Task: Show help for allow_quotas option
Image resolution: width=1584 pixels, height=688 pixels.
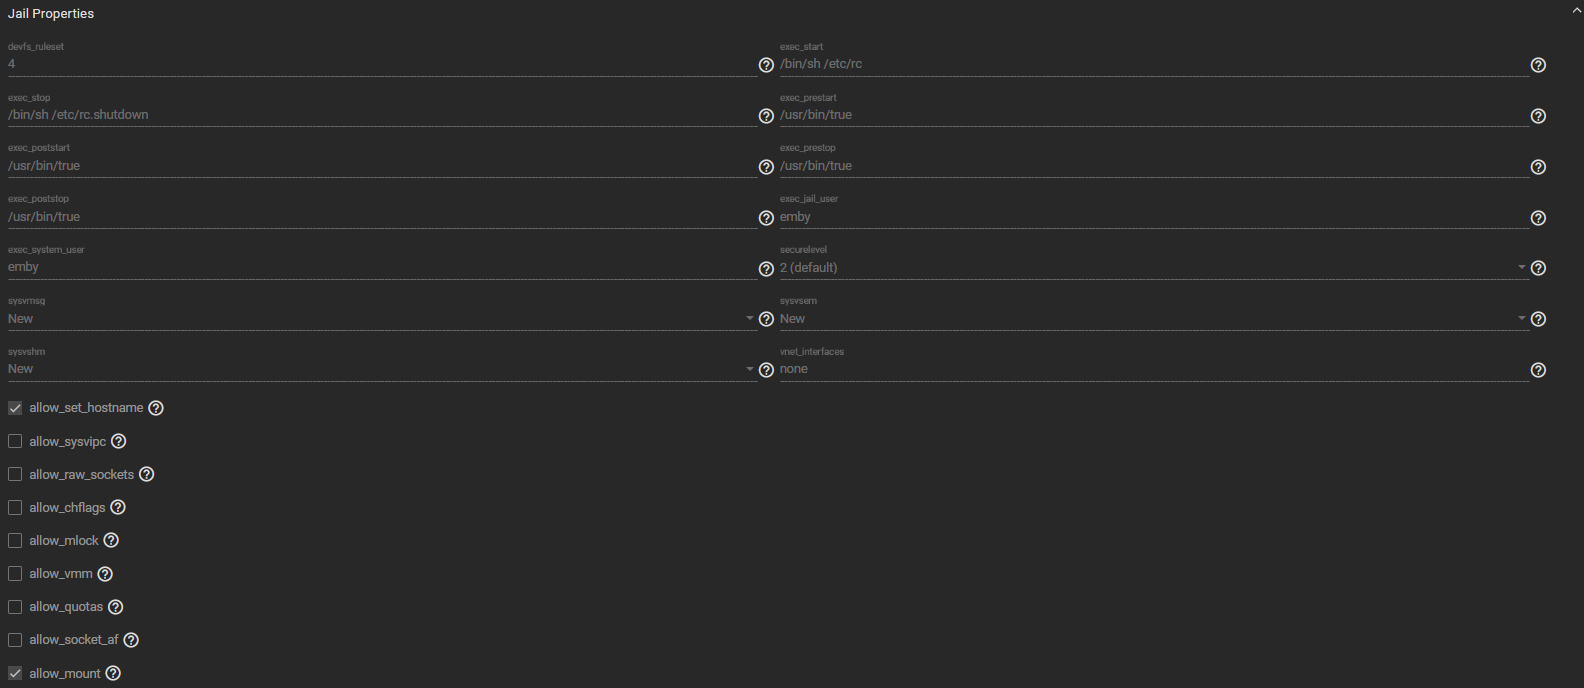Action: click(116, 607)
